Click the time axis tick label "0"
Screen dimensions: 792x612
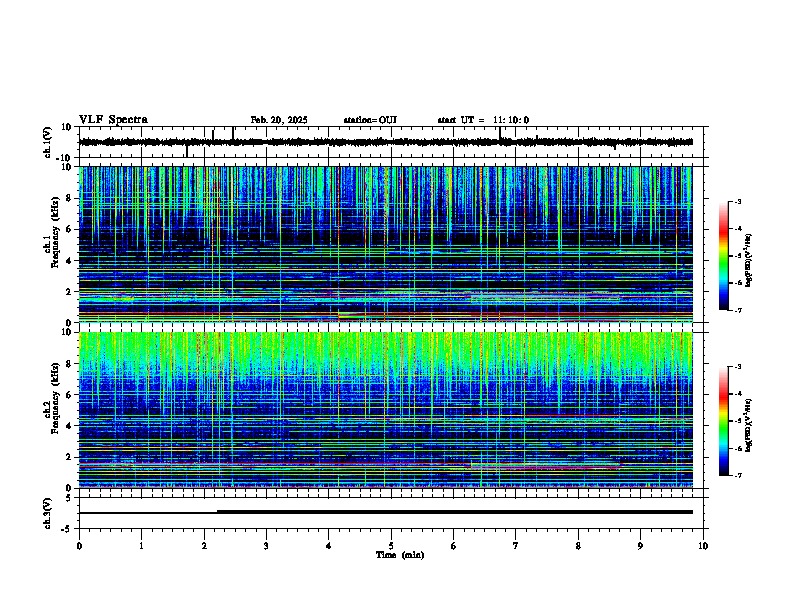[79, 546]
